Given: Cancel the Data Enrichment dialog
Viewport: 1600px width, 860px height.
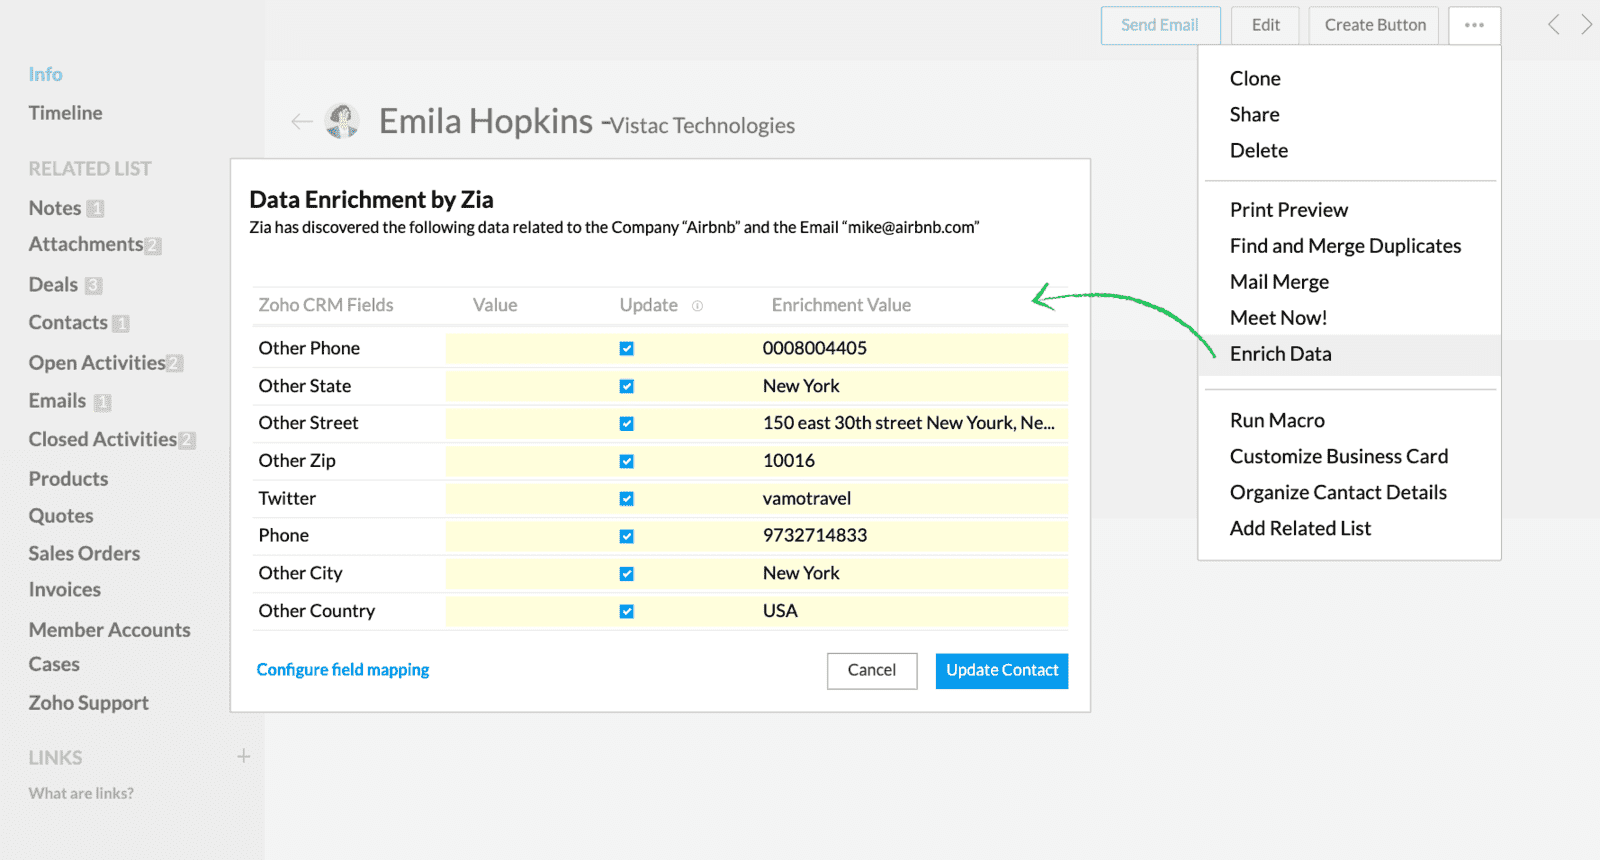Looking at the screenshot, I should pos(872,670).
